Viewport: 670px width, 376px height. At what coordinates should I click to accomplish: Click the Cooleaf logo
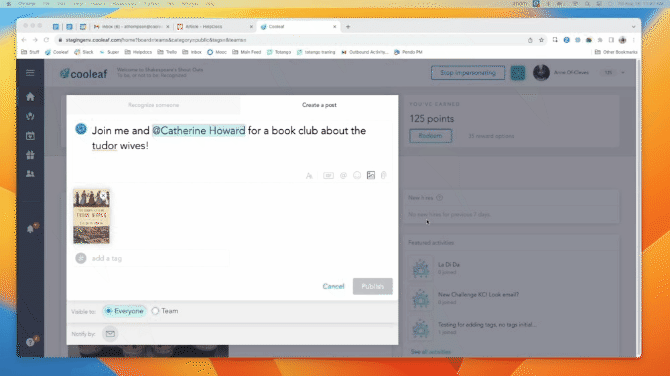click(84, 73)
